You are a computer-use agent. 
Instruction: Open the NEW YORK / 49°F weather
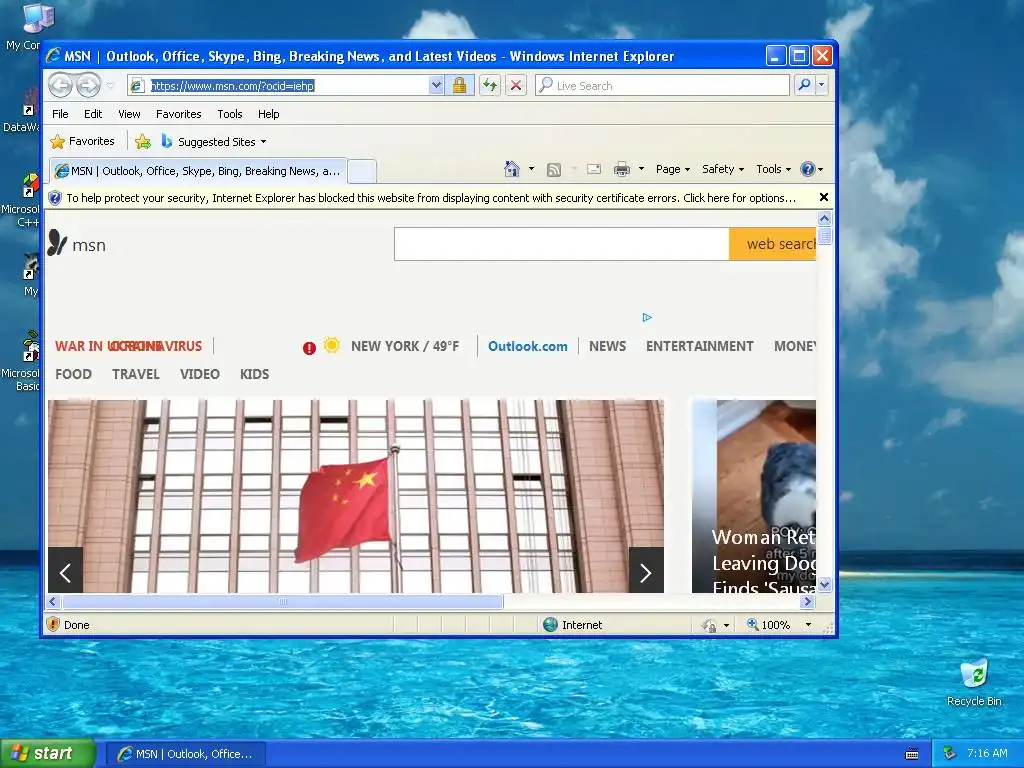click(x=405, y=346)
